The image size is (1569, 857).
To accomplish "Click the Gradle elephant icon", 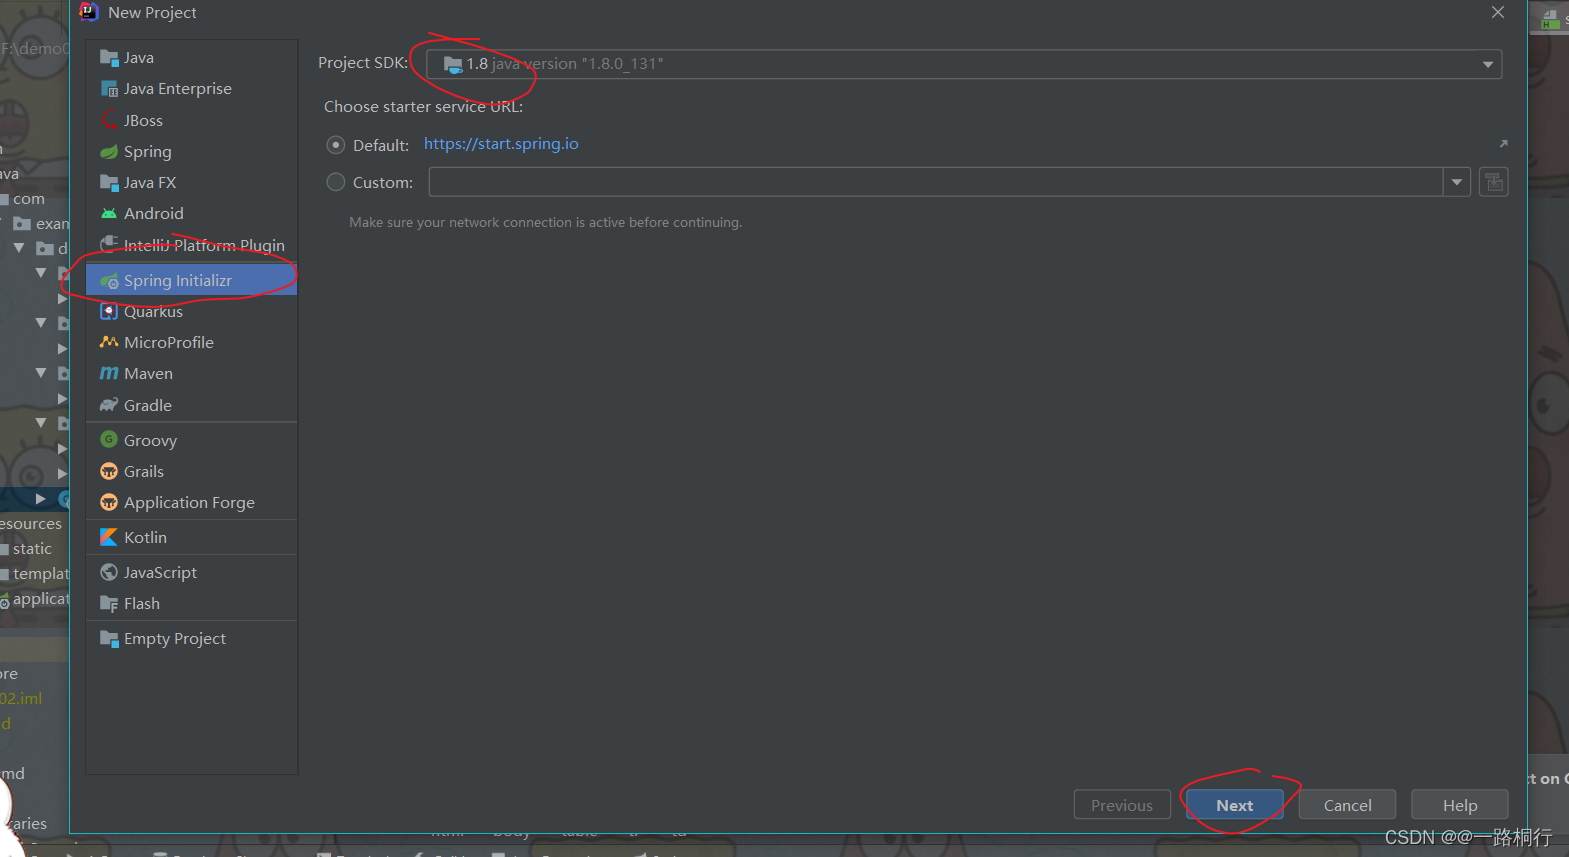I will click(109, 405).
